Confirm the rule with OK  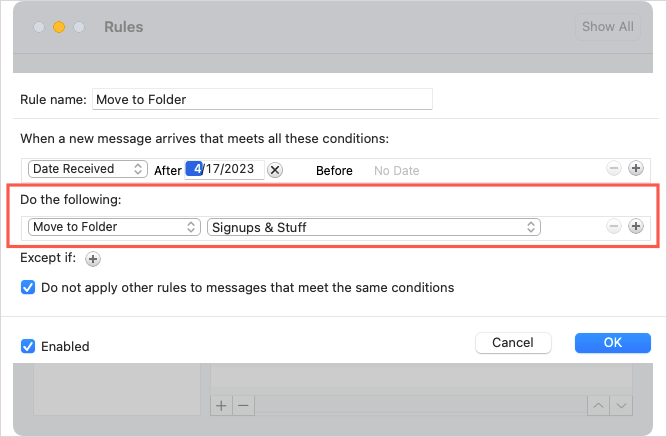(612, 343)
